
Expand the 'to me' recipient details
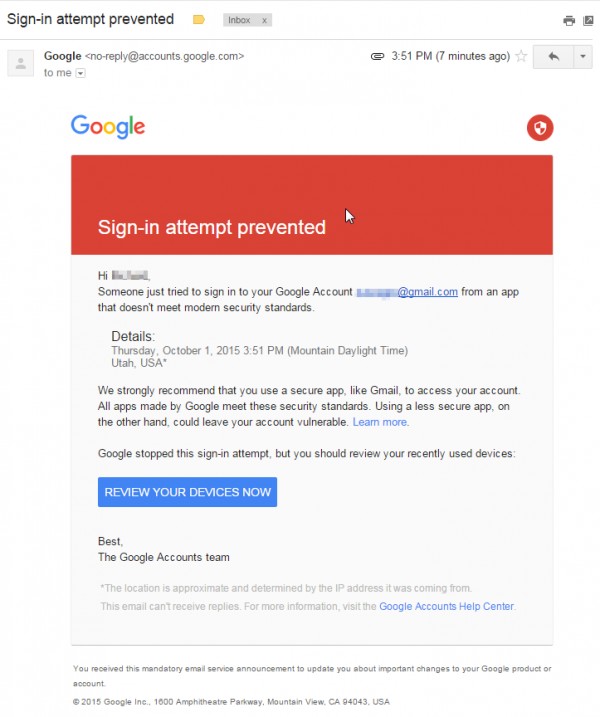80,73
